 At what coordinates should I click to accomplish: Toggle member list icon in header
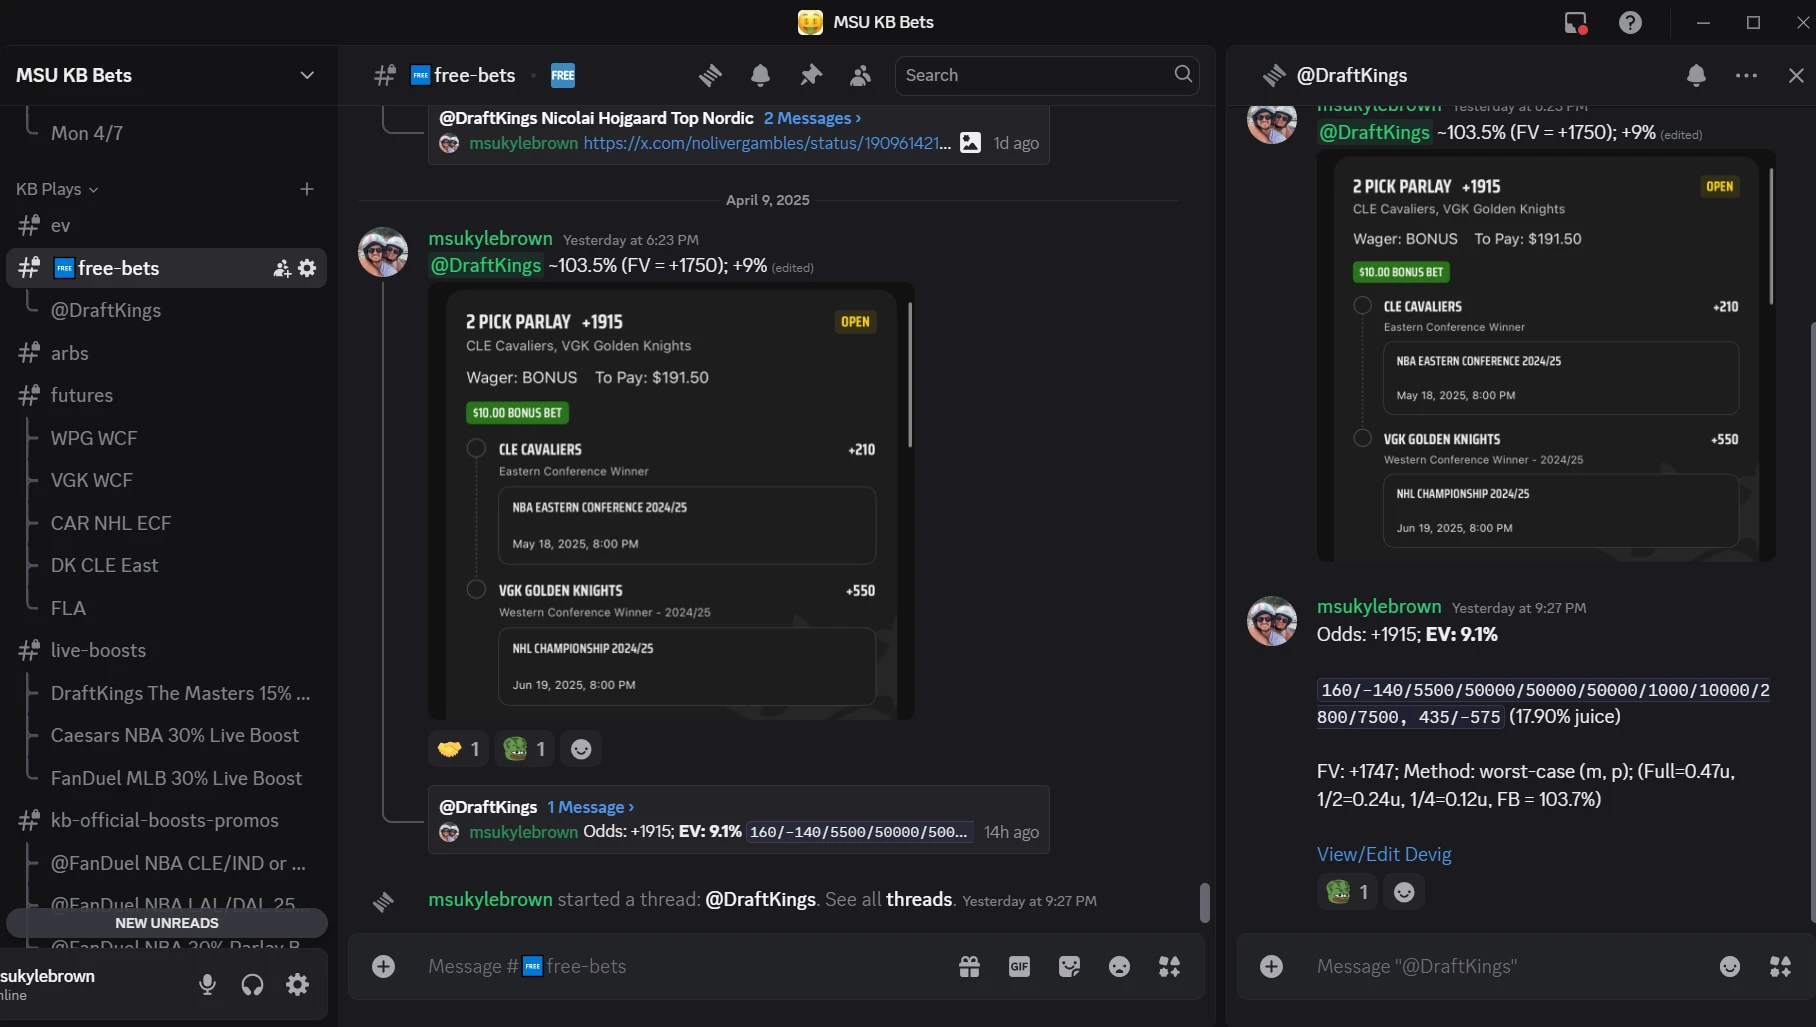[x=860, y=75]
